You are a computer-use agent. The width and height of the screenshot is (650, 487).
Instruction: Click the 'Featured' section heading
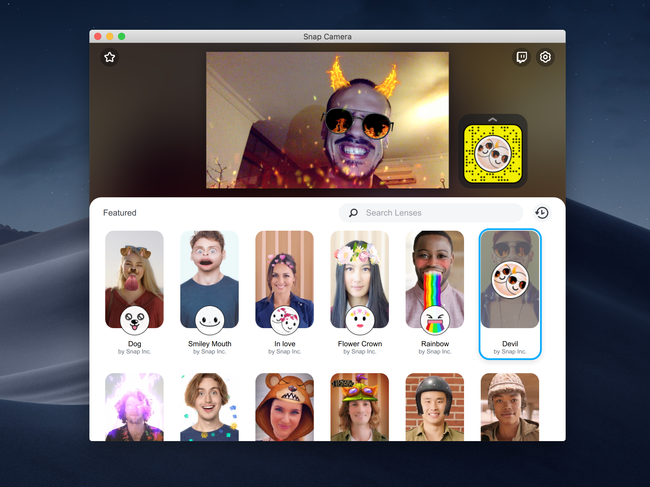click(120, 213)
